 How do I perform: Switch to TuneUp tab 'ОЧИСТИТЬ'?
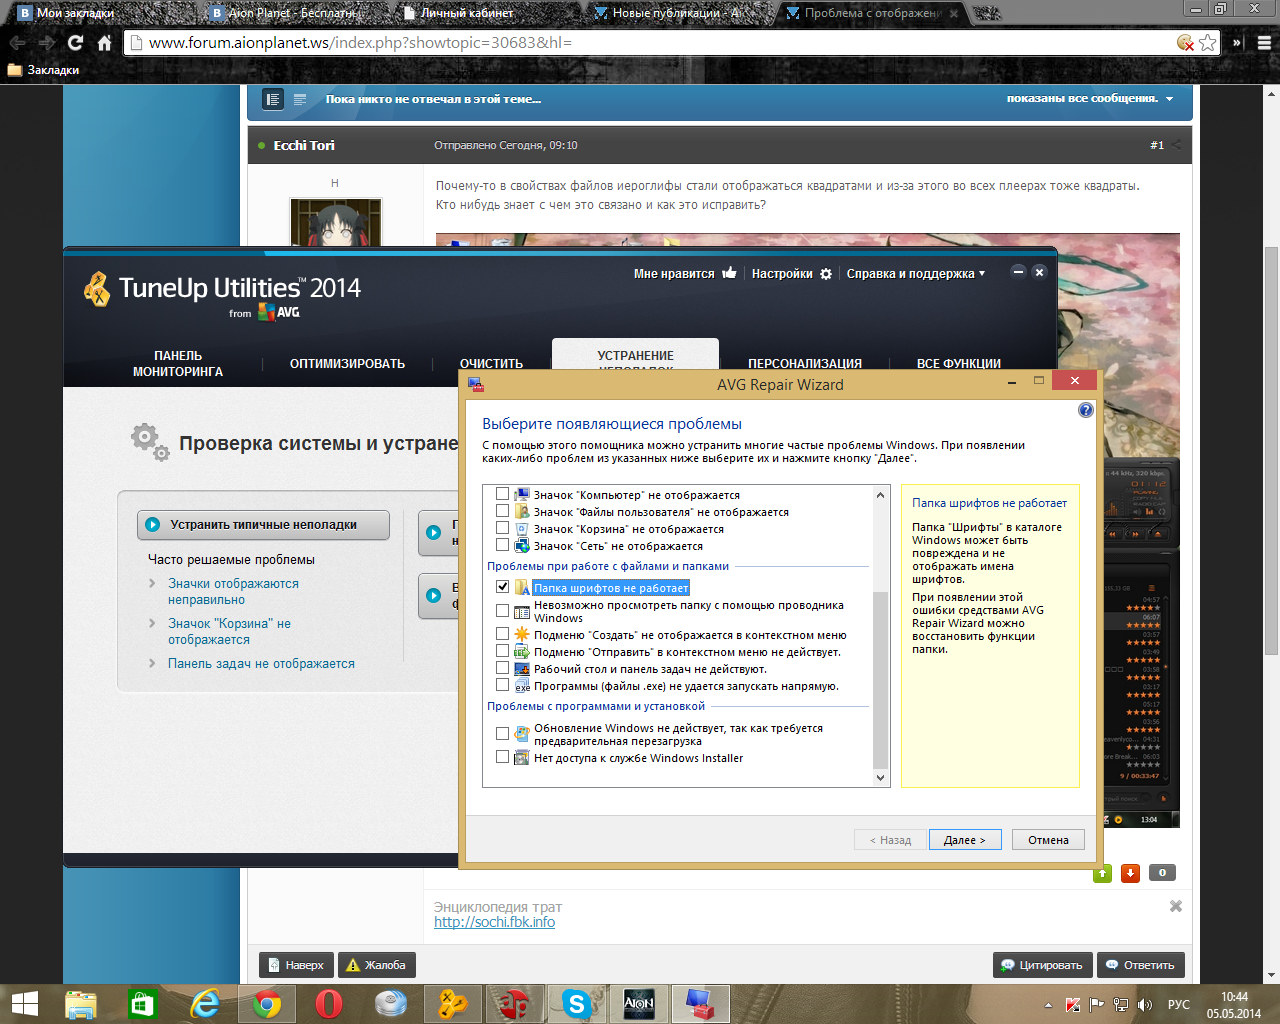491,364
